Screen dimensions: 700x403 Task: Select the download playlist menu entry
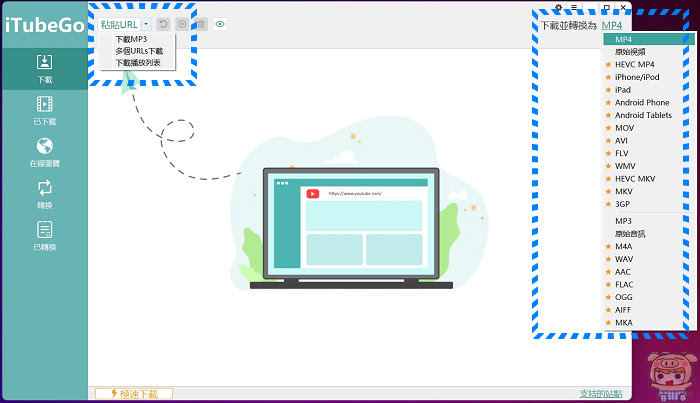point(138,62)
